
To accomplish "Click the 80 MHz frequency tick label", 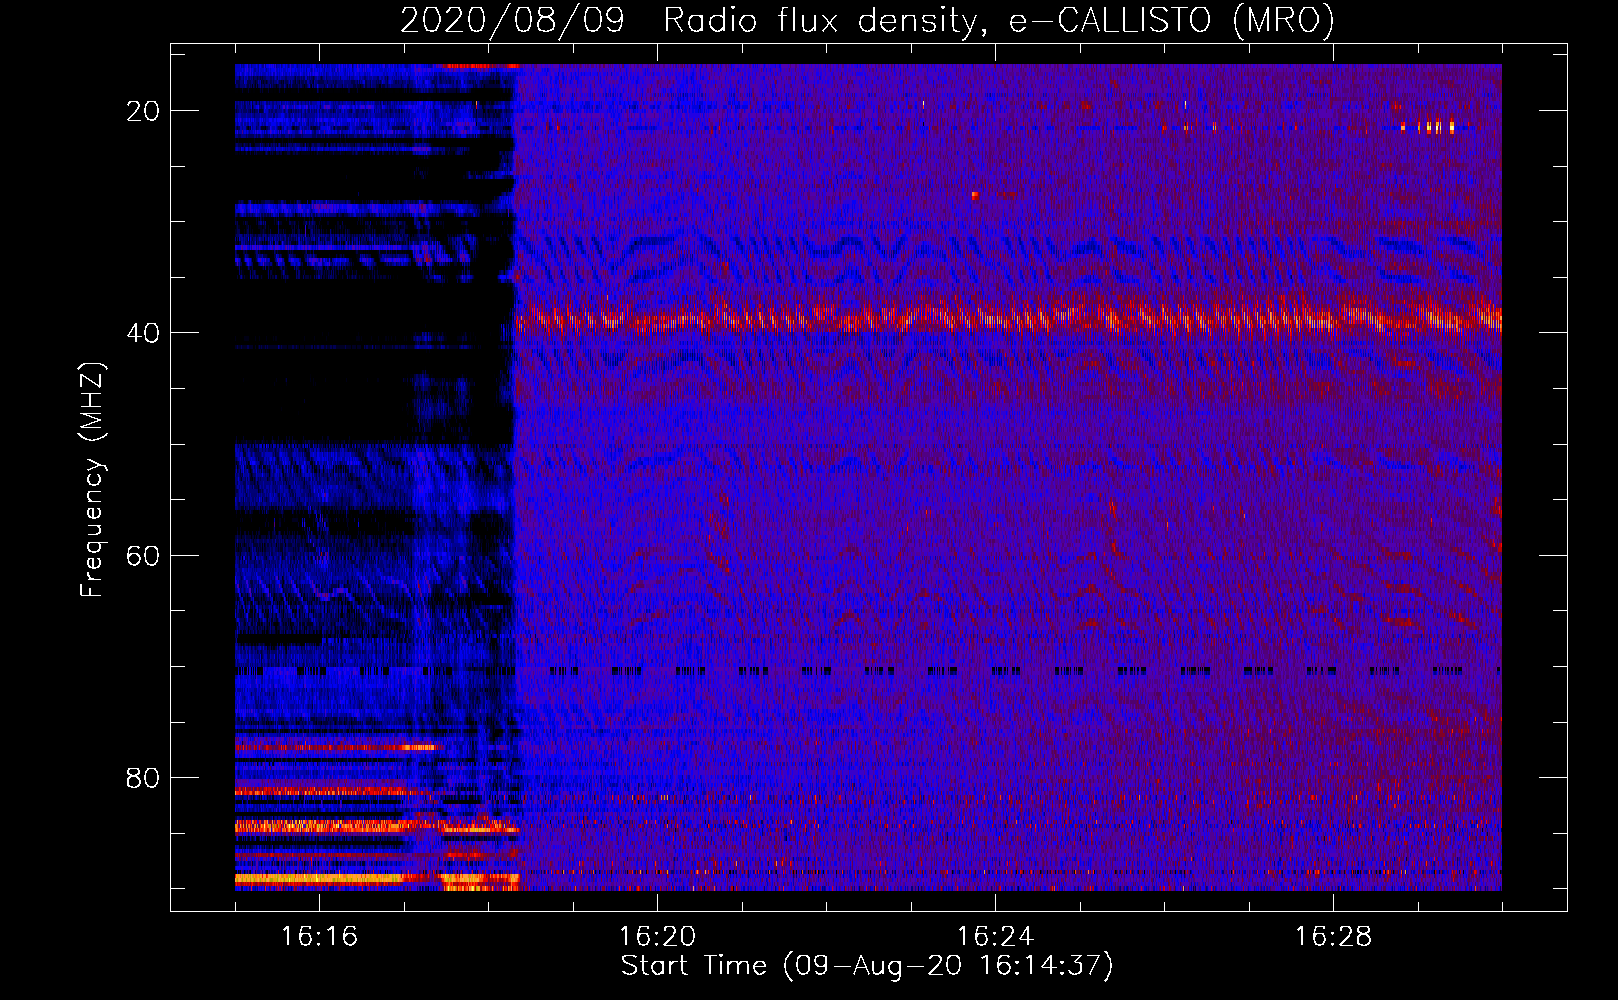I will pyautogui.click(x=143, y=778).
